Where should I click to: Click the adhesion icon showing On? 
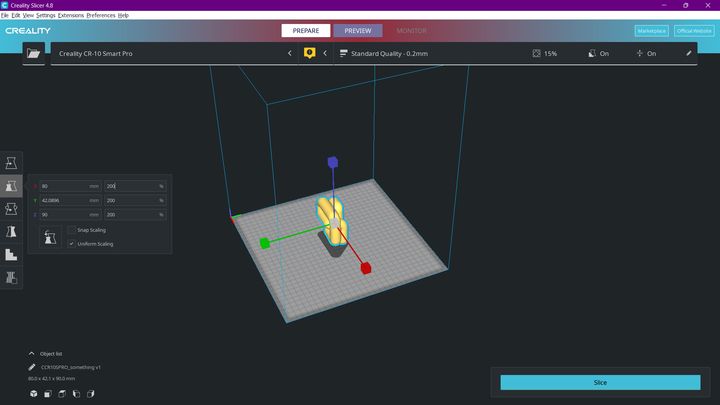[640, 53]
